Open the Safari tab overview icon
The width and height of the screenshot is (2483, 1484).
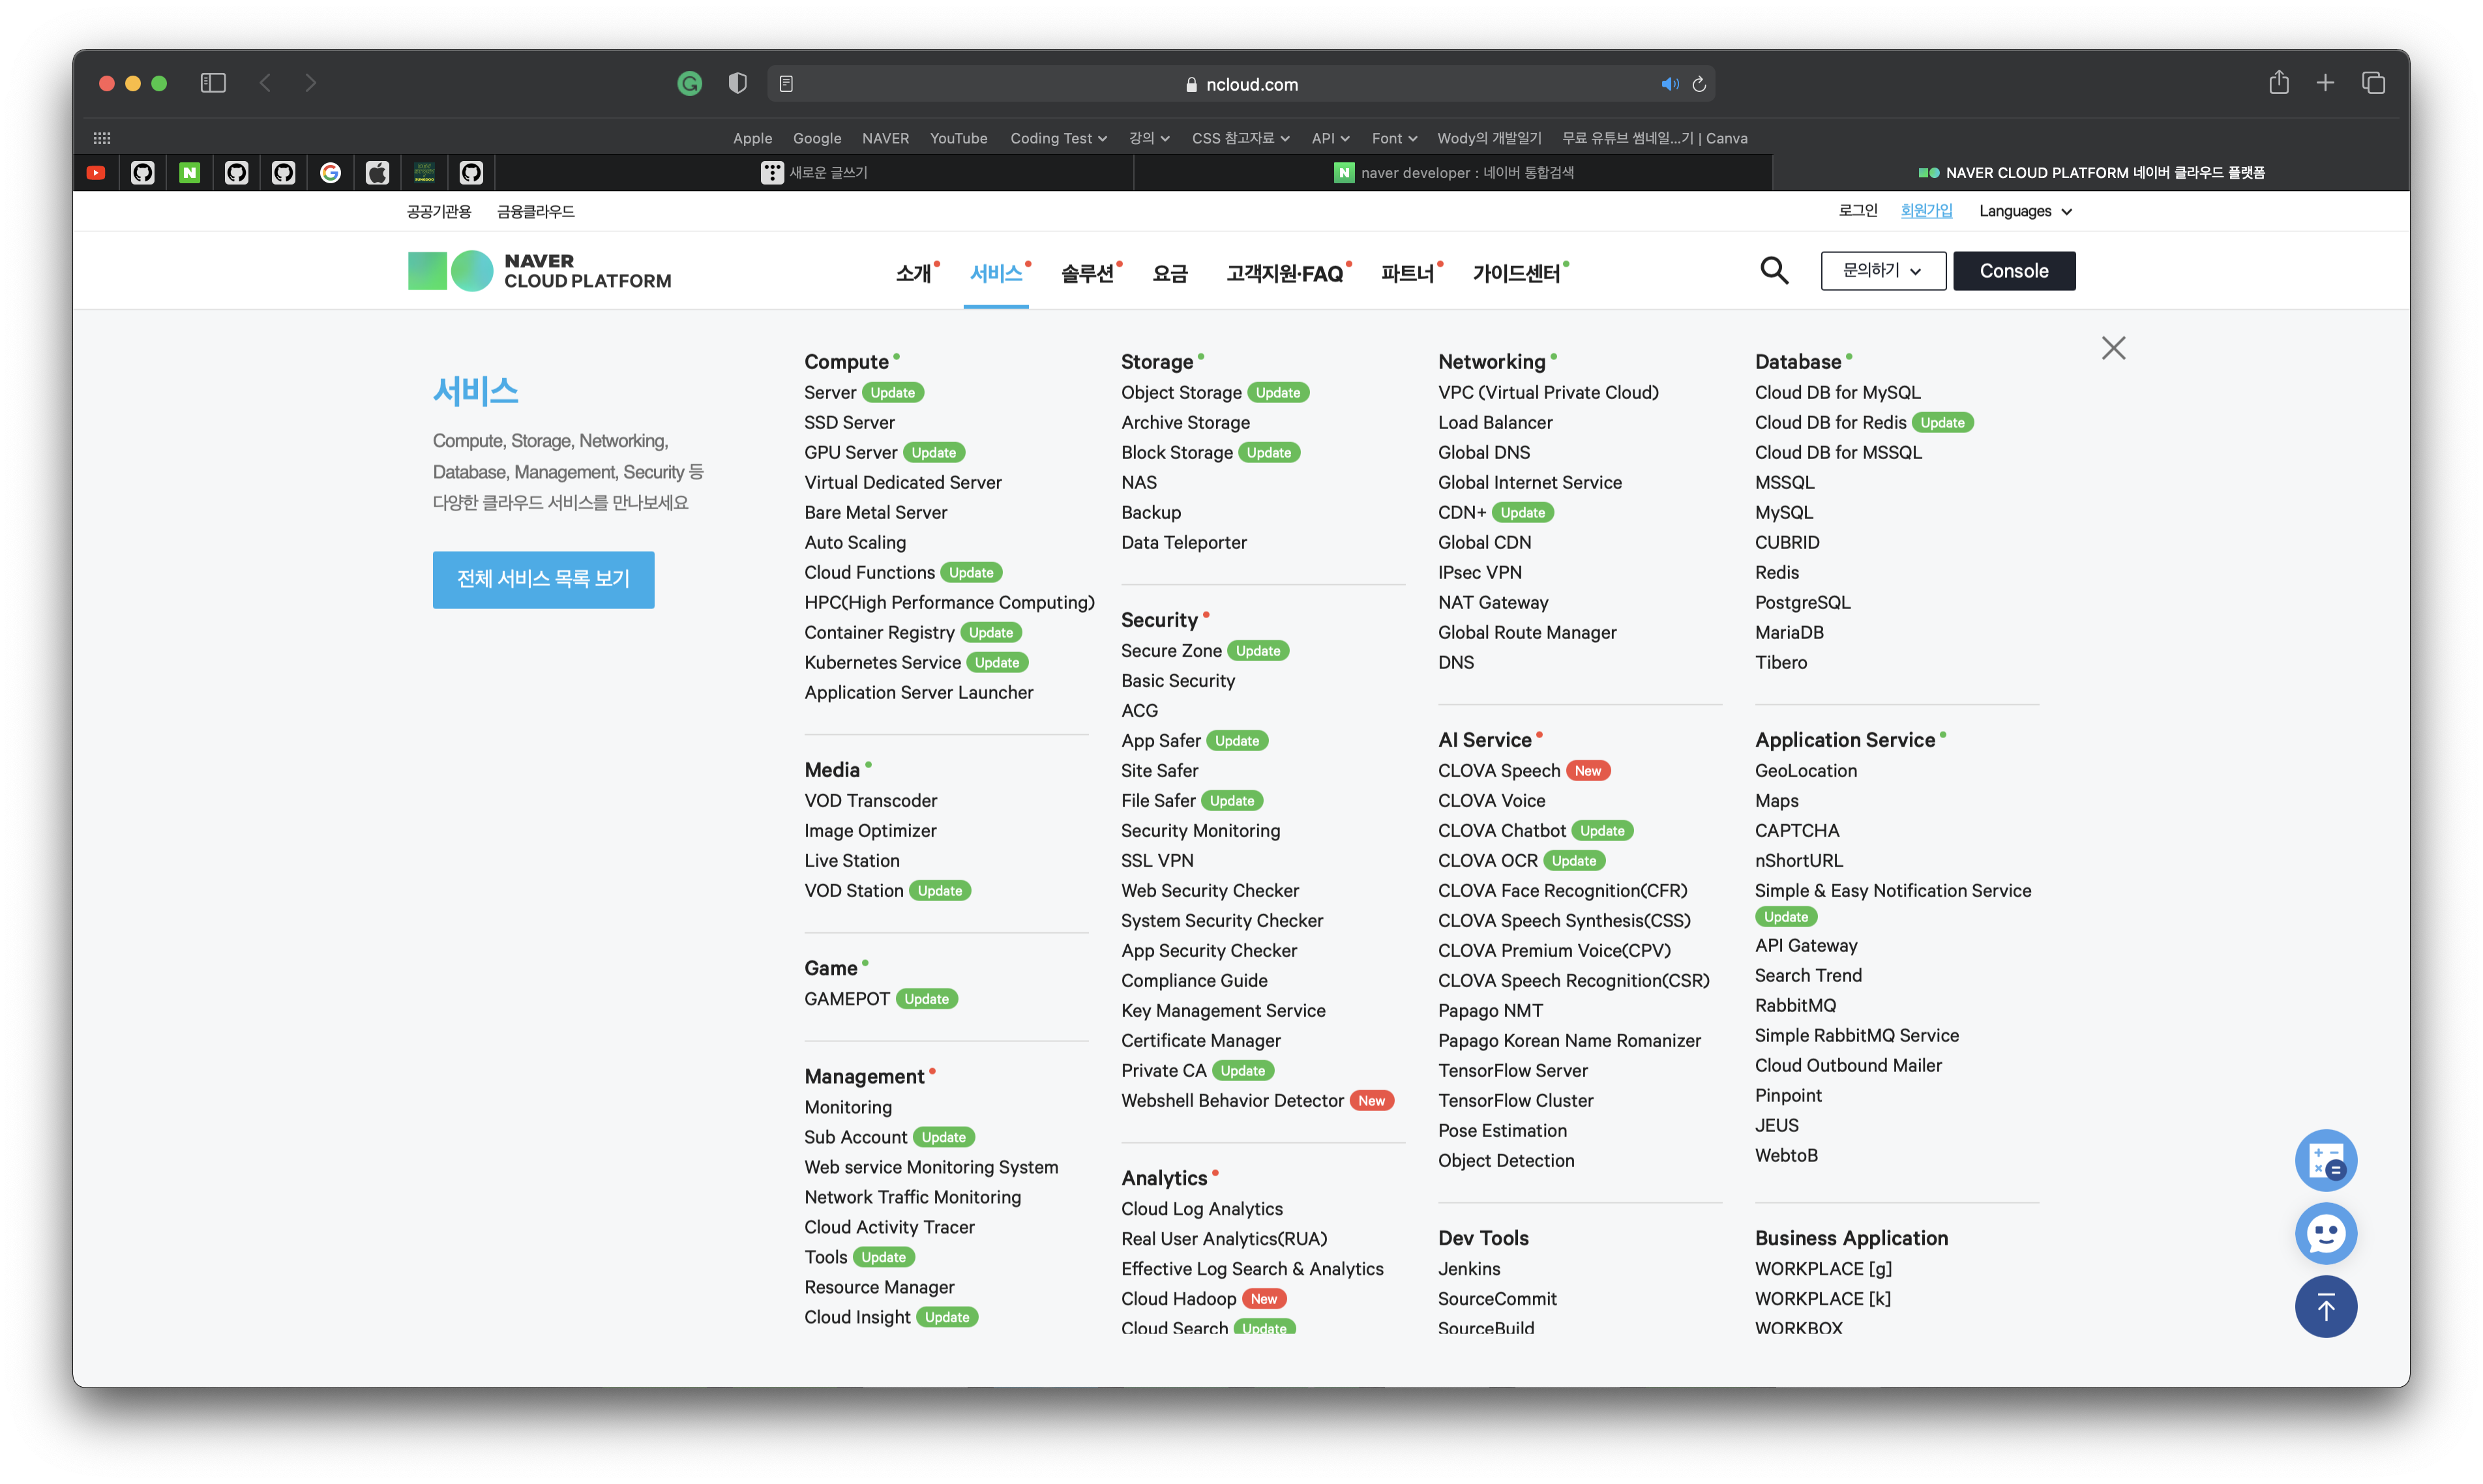pos(2373,83)
